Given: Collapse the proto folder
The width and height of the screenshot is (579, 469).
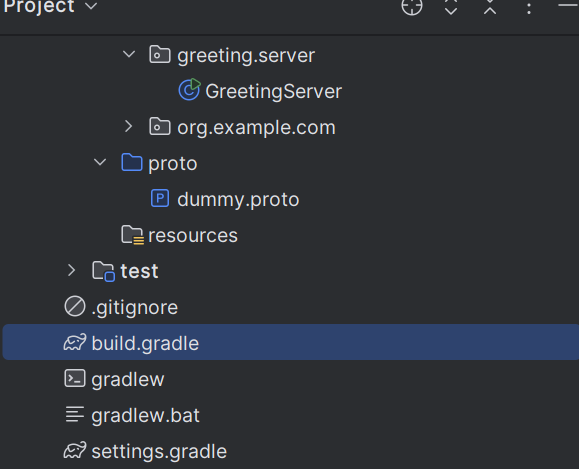Looking at the screenshot, I should coord(100,162).
